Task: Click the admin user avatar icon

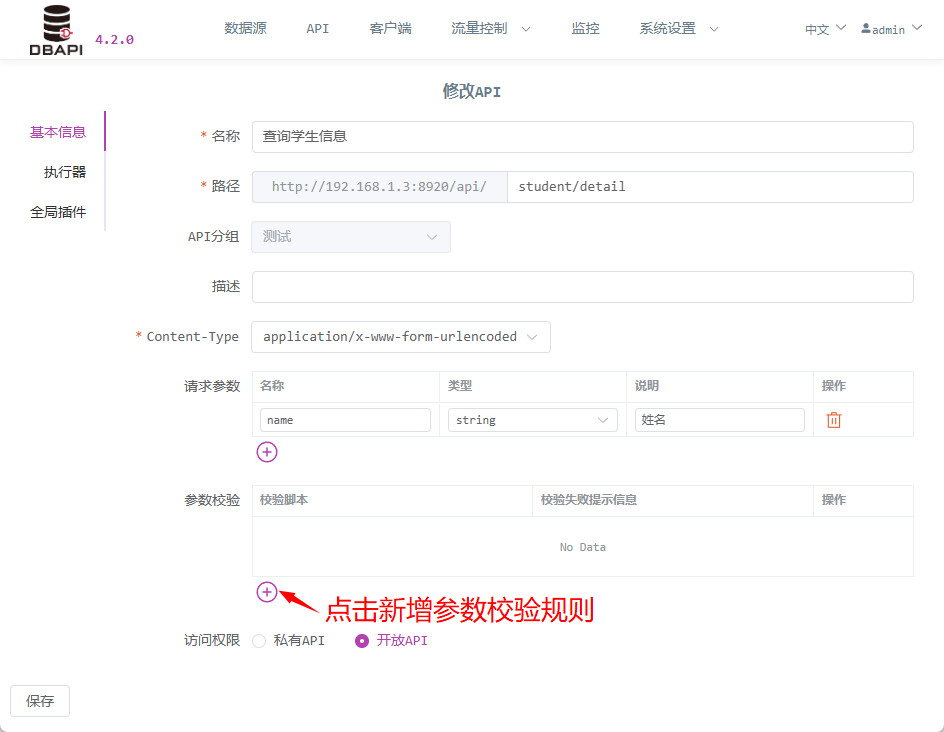Action: (x=866, y=28)
